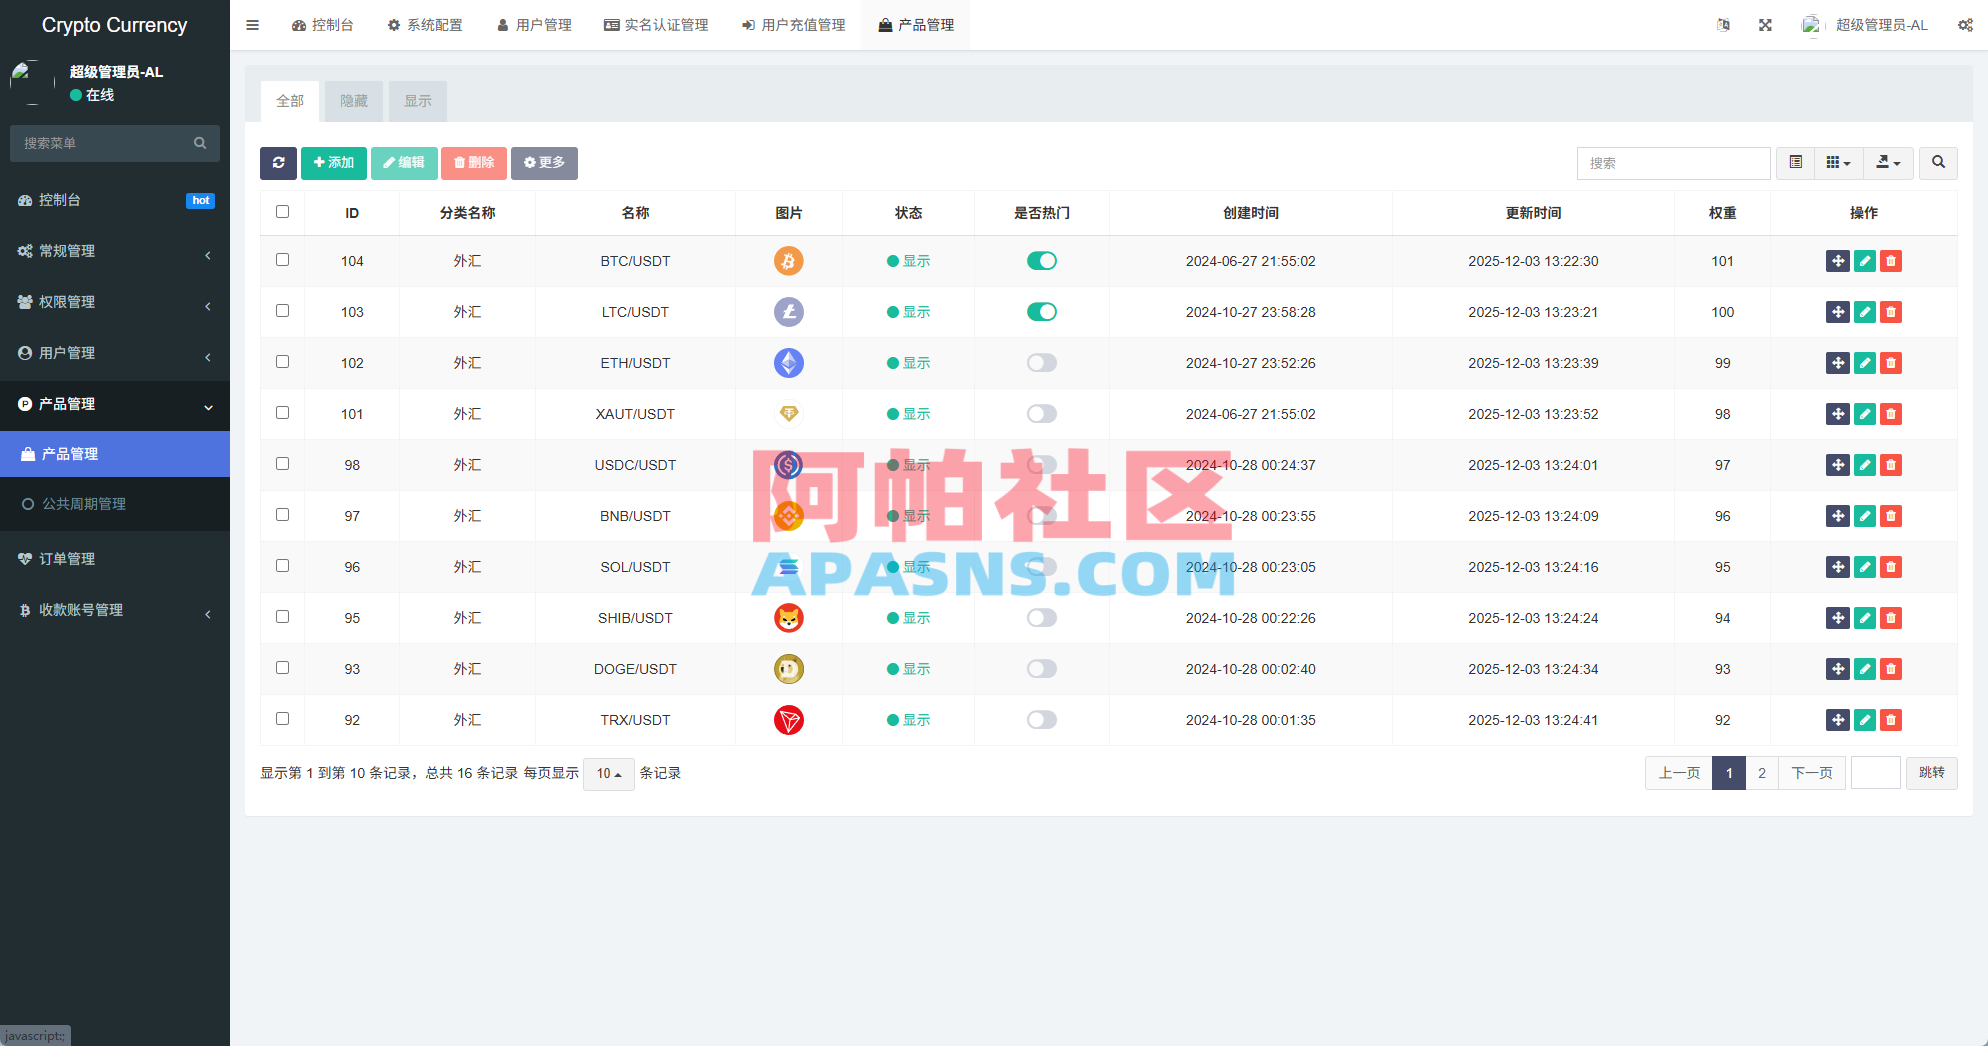The image size is (1988, 1046).
Task: Click the Ethereum coin image thumbnail
Action: coord(789,363)
